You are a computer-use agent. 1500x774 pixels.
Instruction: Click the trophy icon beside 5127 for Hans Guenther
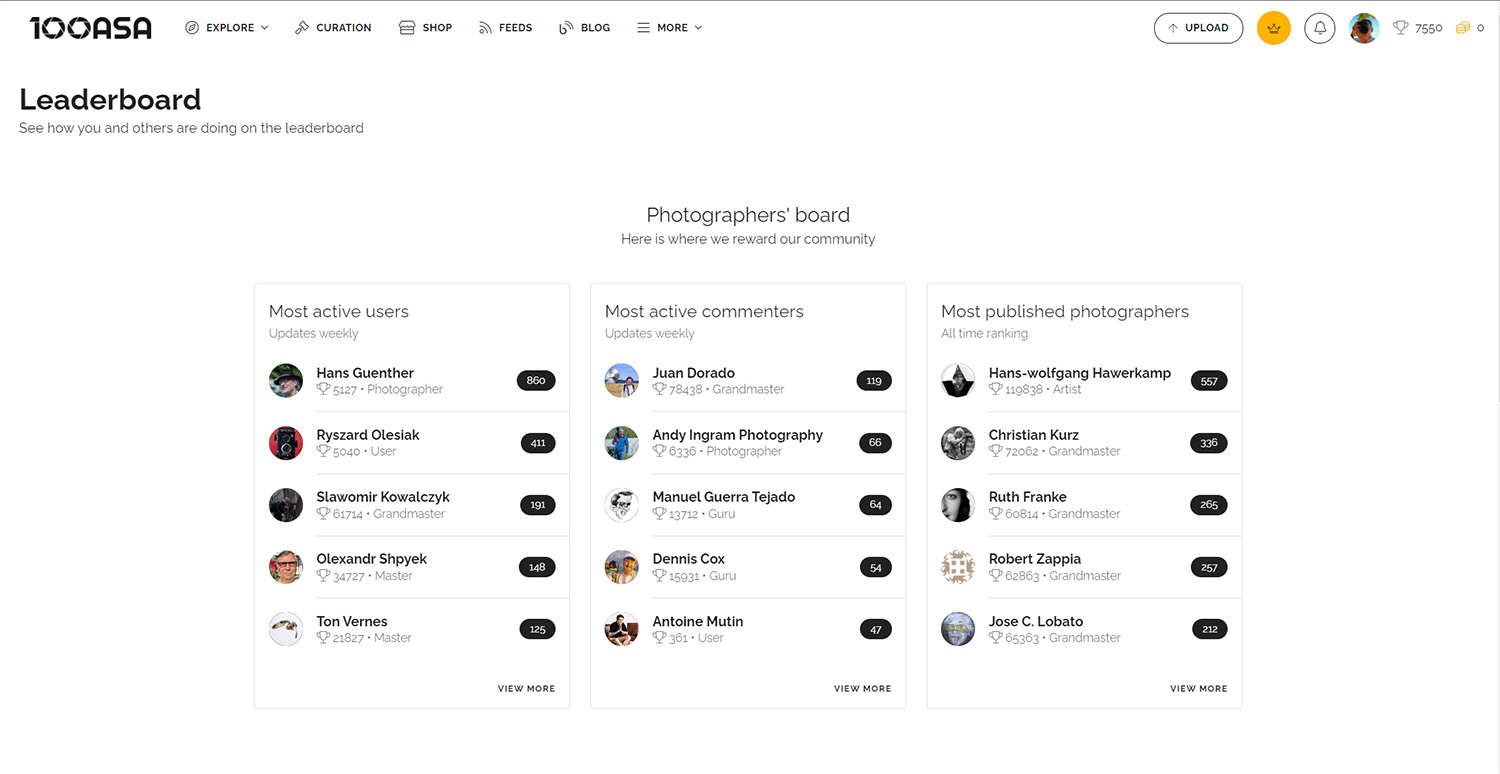[323, 389]
